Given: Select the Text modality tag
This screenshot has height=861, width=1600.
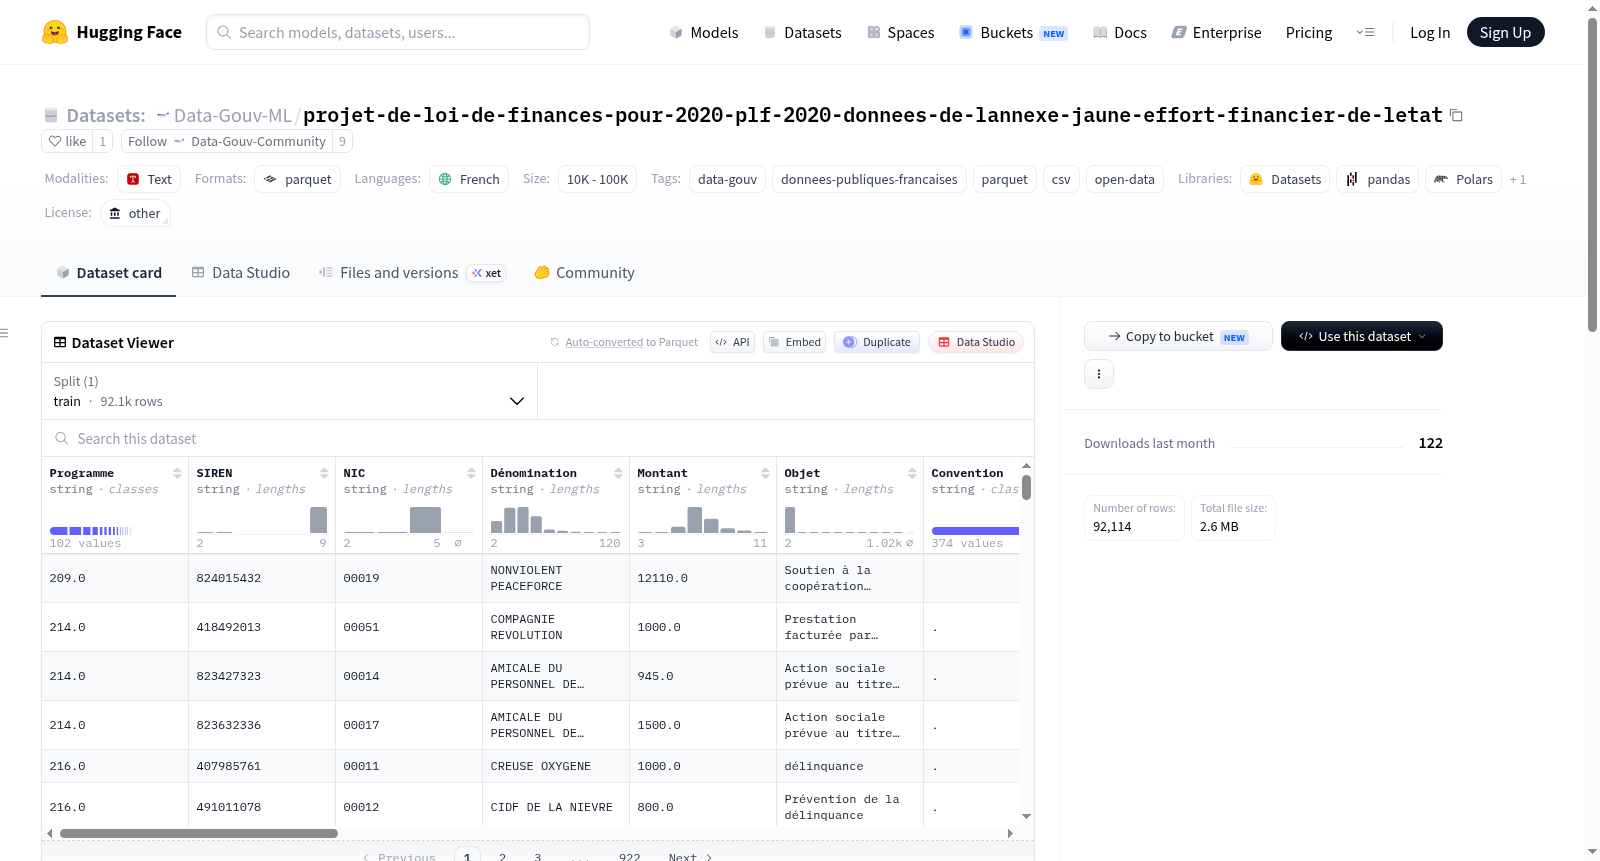Looking at the screenshot, I should 149,179.
